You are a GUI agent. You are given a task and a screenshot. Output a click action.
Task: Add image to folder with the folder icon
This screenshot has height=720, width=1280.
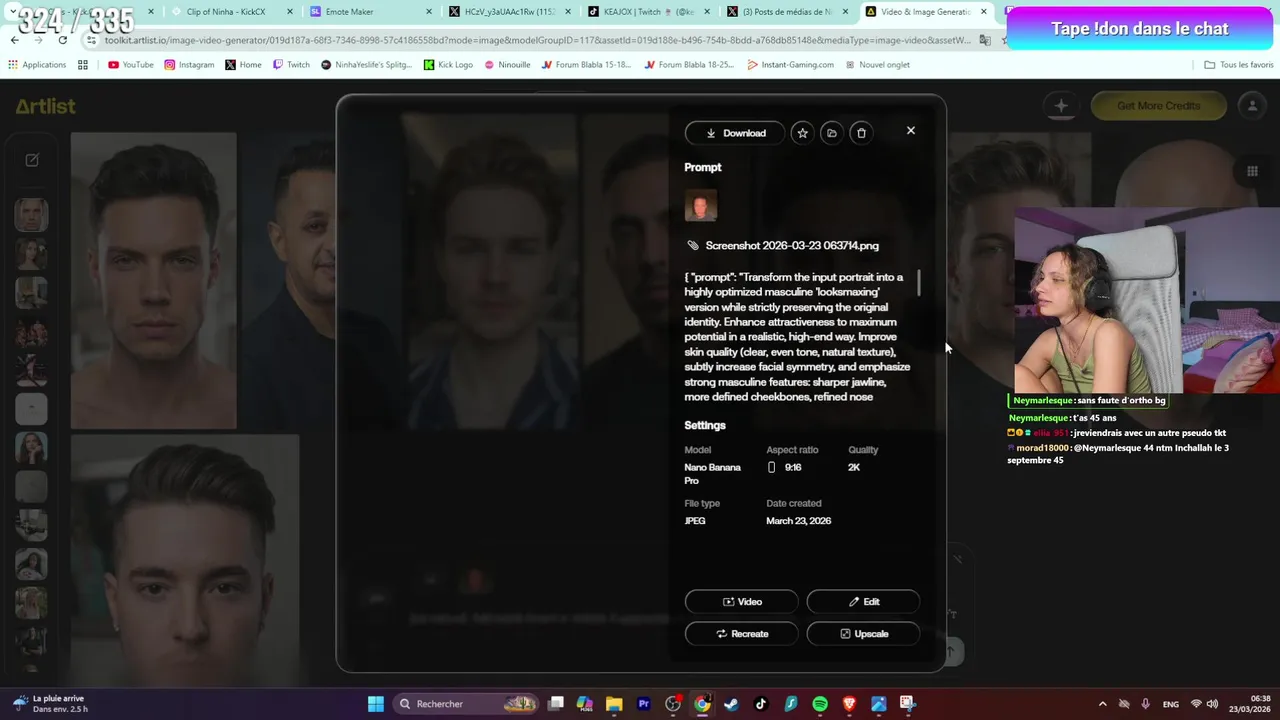[x=831, y=133]
